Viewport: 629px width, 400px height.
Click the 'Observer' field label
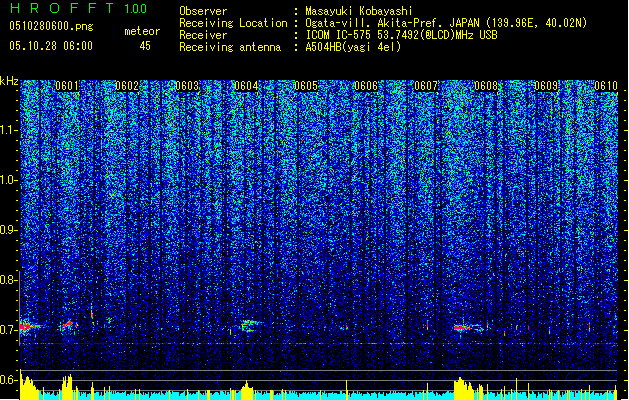pos(203,11)
